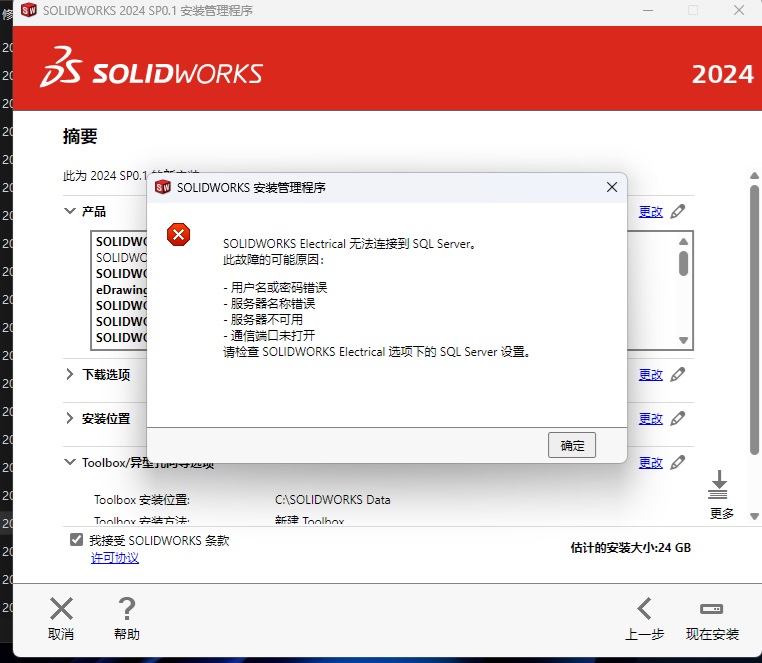Click pencil edit icon for 产品

click(x=677, y=211)
